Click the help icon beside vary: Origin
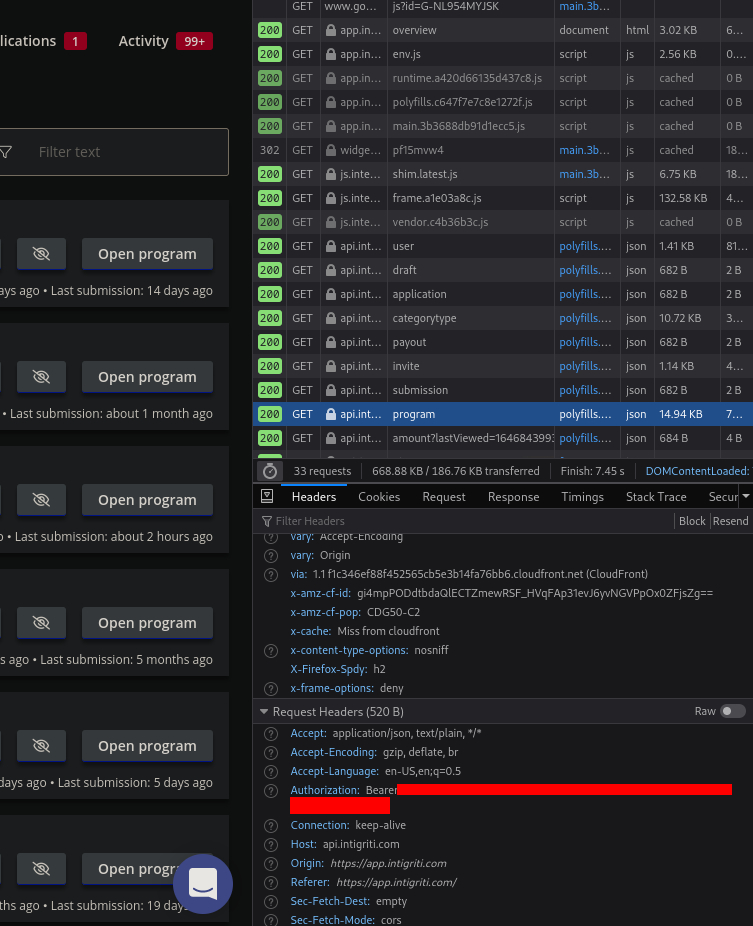 (x=271, y=556)
